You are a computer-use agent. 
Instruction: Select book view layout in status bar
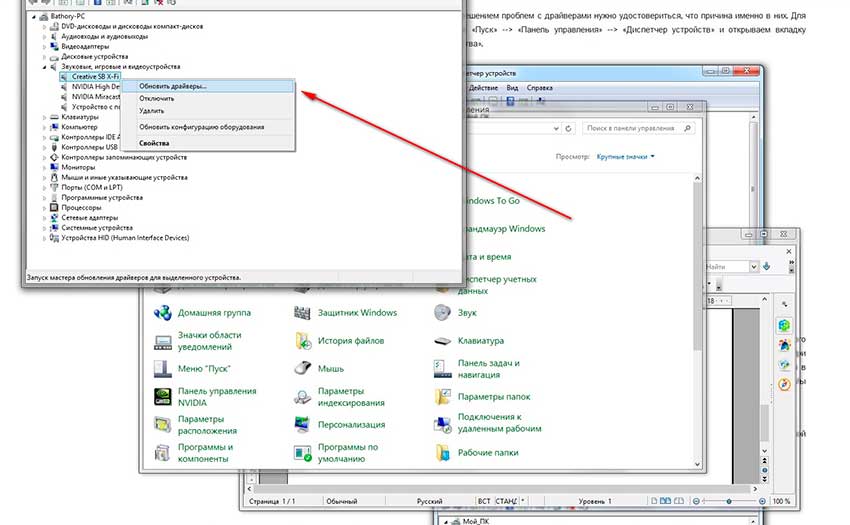[678, 501]
